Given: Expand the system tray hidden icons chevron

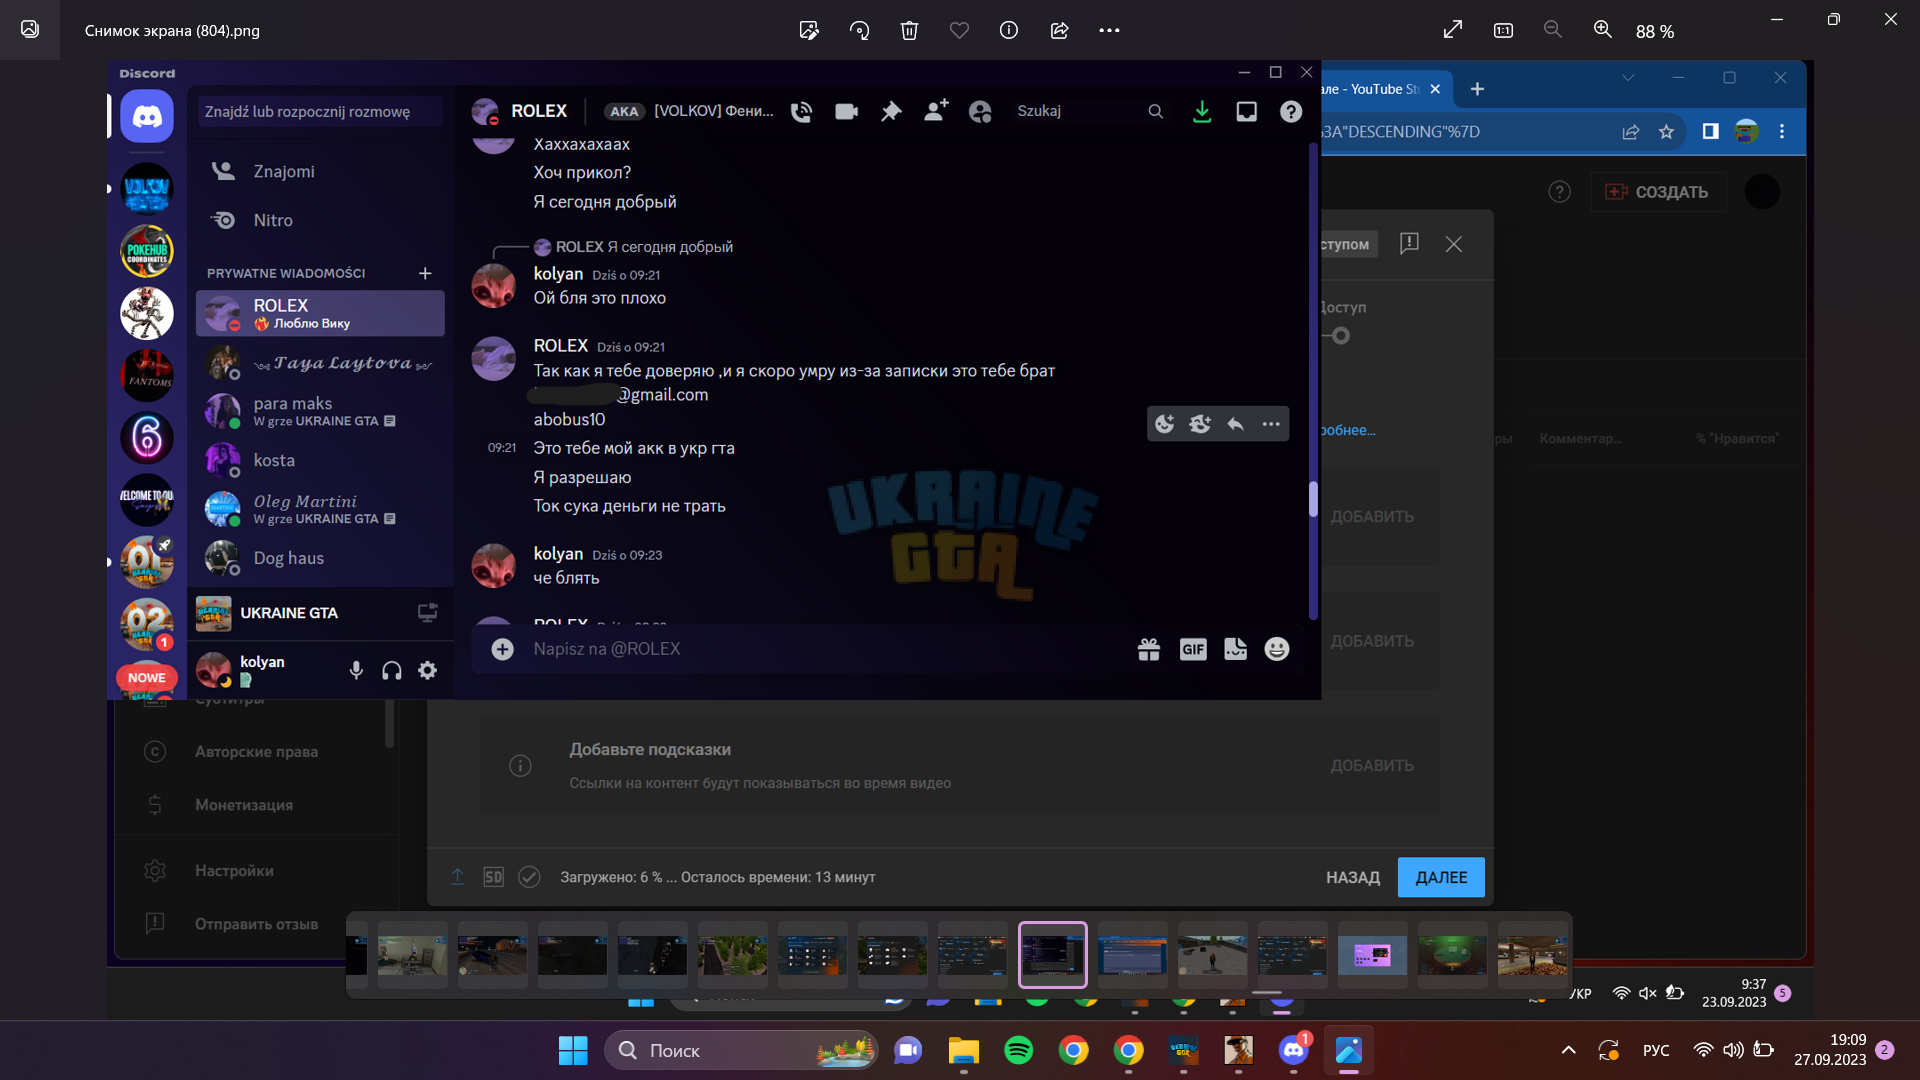Looking at the screenshot, I should coord(1568,1050).
